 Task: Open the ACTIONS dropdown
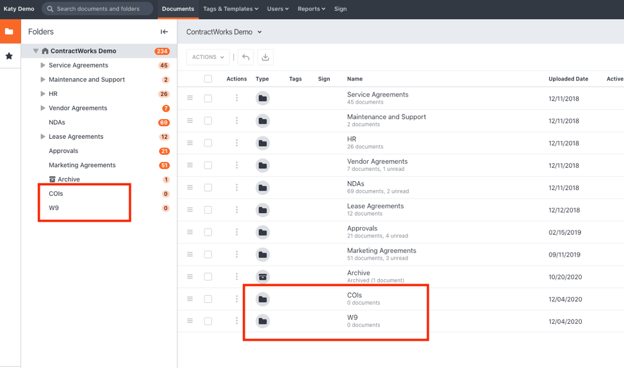[208, 57]
